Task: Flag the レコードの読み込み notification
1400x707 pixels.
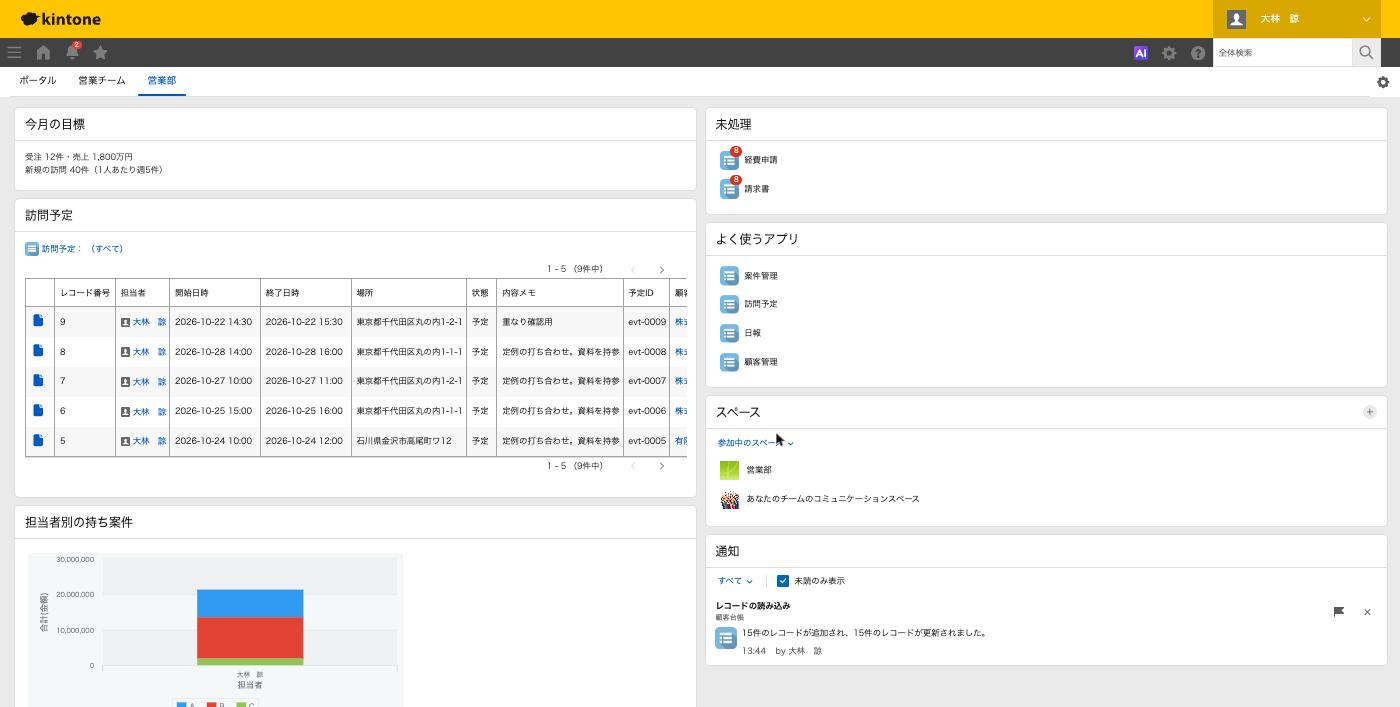Action: (x=1339, y=612)
